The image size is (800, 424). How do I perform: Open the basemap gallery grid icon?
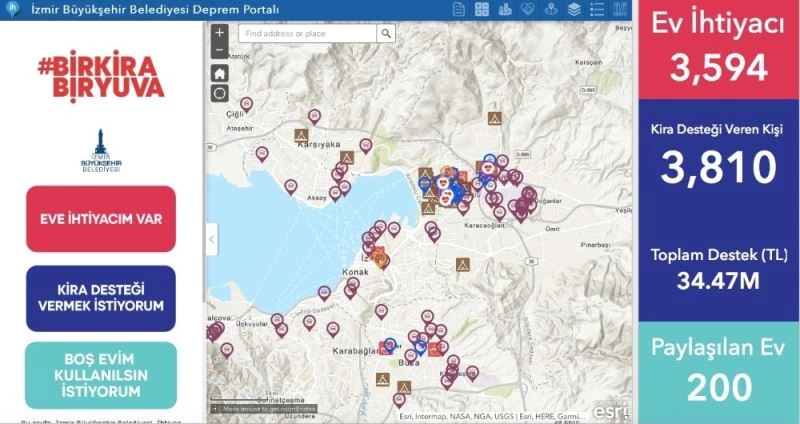coord(482,10)
